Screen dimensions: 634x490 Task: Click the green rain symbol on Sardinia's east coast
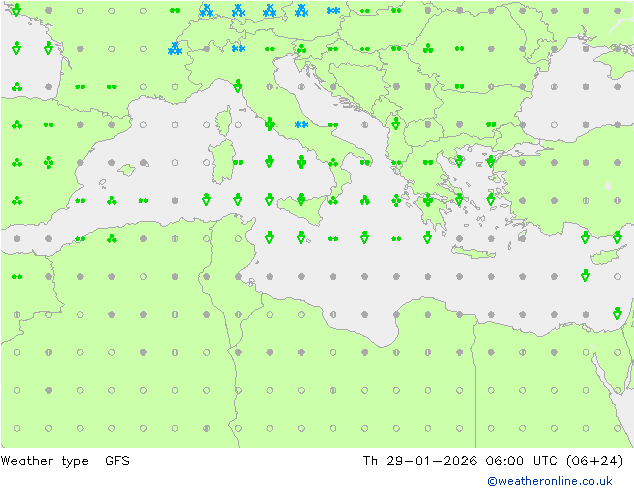tap(238, 163)
